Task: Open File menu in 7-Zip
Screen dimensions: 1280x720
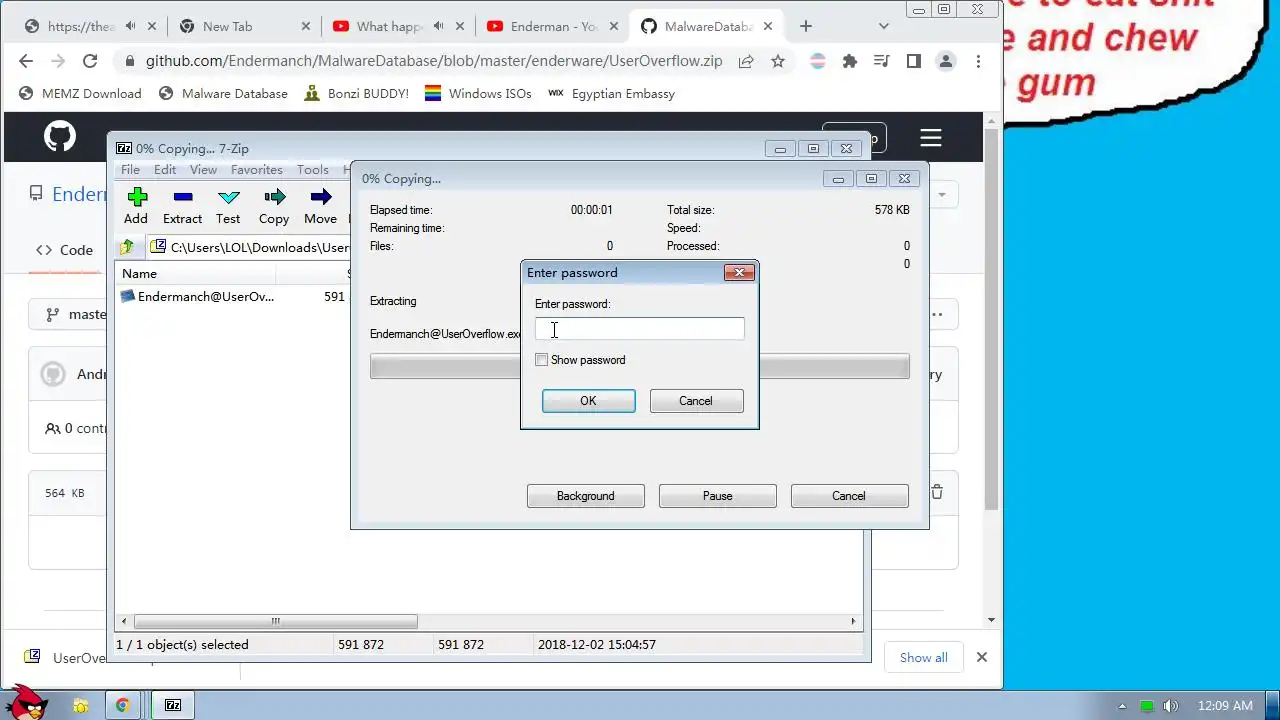Action: [x=131, y=170]
